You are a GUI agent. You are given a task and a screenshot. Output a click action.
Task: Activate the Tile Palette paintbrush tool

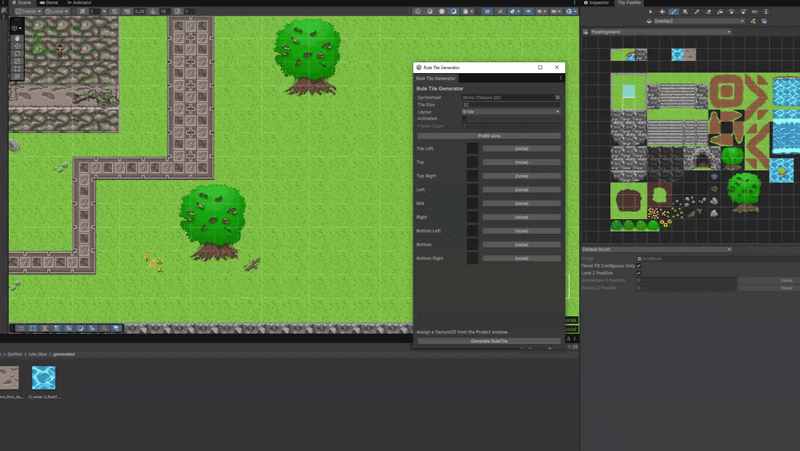[x=674, y=12]
